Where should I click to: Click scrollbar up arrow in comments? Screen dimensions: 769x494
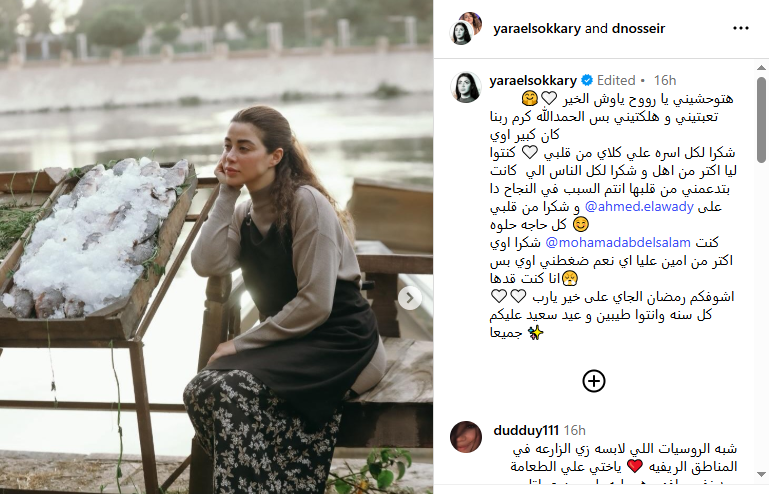coord(761,67)
